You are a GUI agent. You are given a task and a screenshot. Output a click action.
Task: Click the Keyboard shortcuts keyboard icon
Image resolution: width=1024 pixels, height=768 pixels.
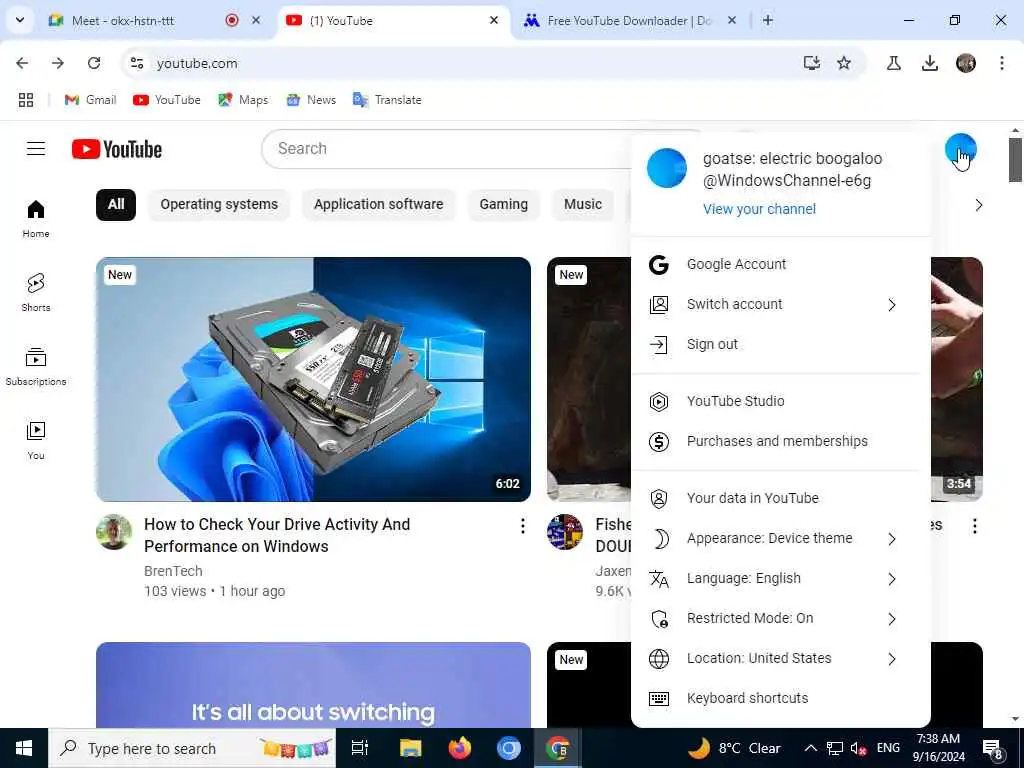tap(659, 699)
